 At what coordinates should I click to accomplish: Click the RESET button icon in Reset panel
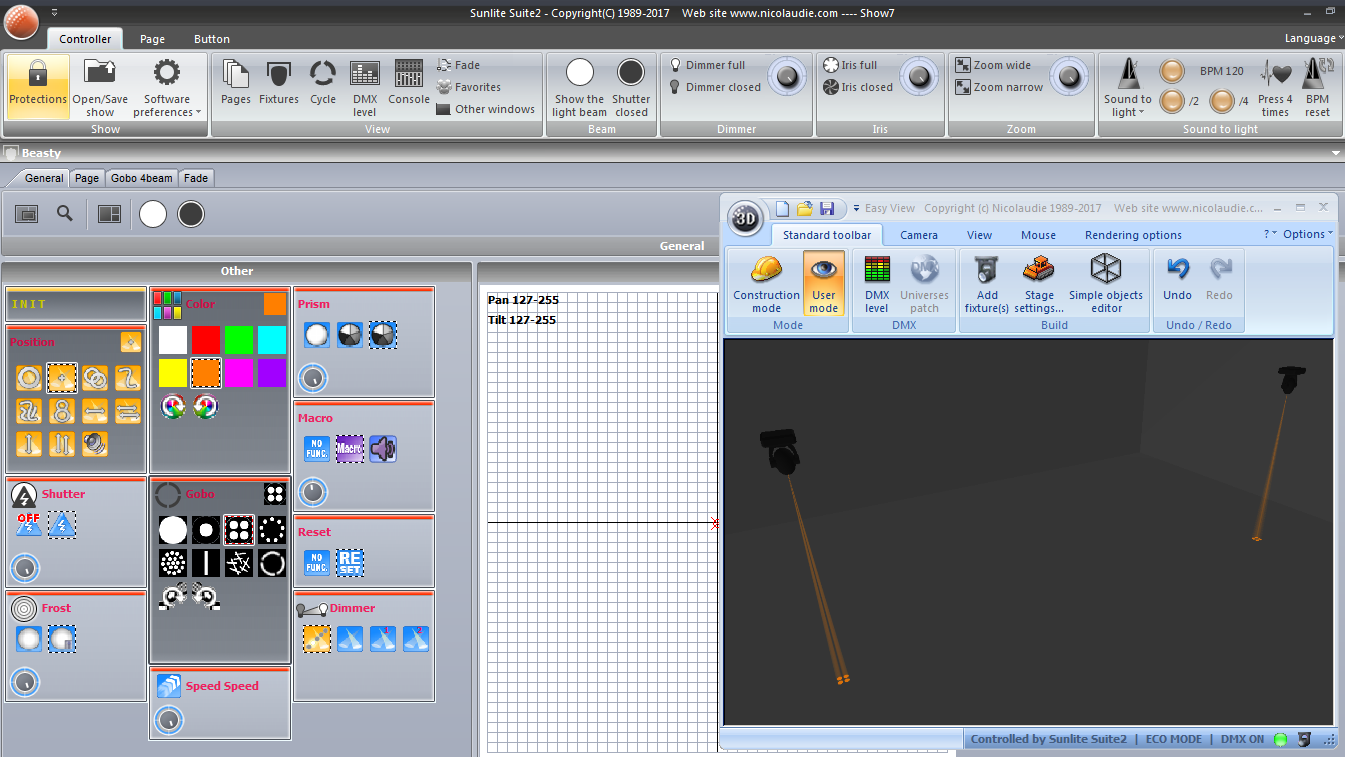click(350, 563)
